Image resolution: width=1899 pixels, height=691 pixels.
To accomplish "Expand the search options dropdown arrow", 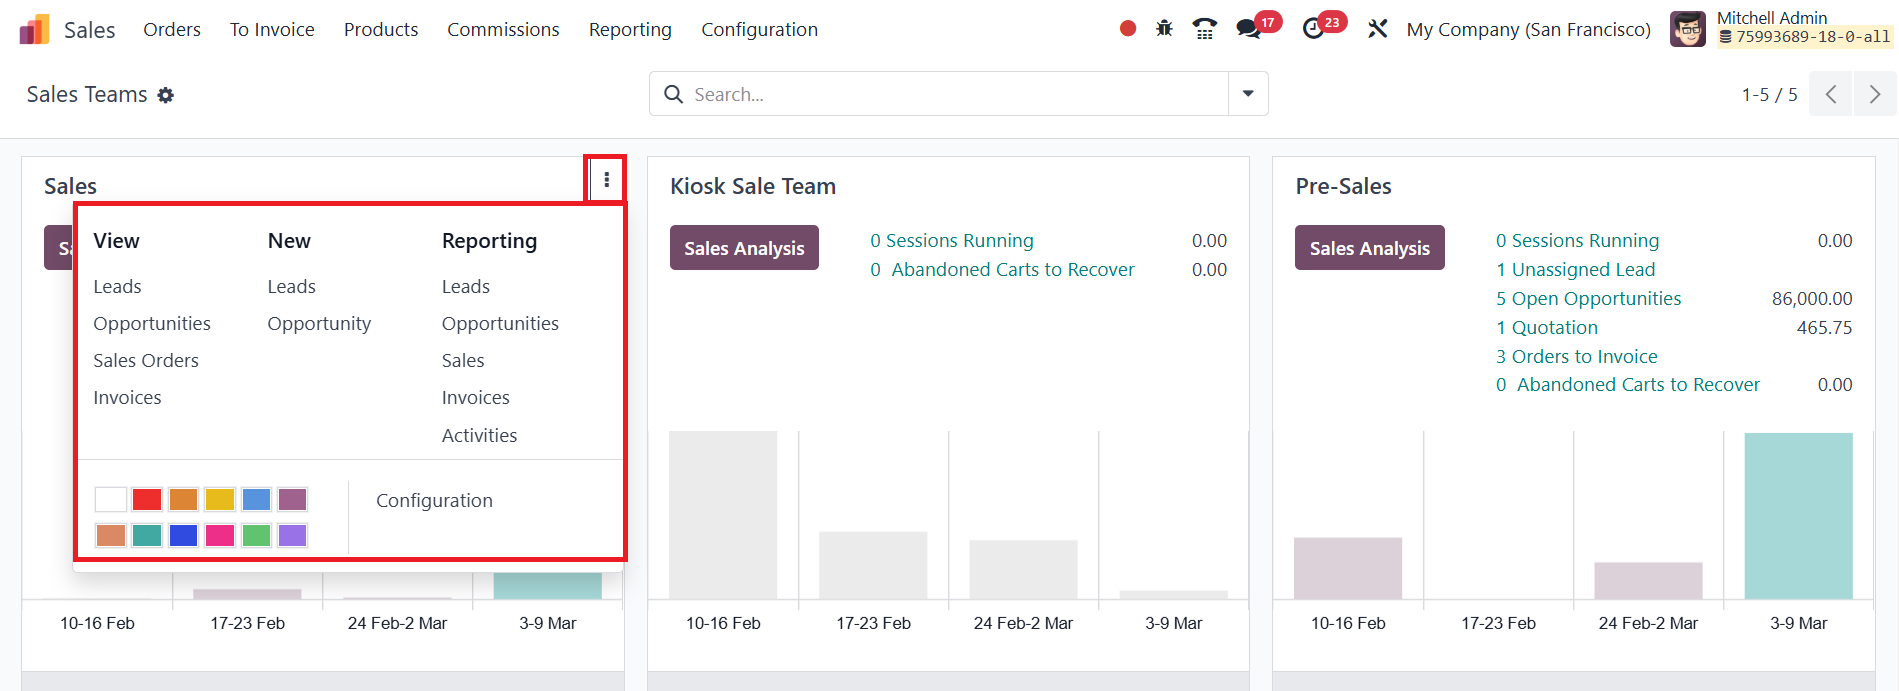I will pyautogui.click(x=1248, y=94).
